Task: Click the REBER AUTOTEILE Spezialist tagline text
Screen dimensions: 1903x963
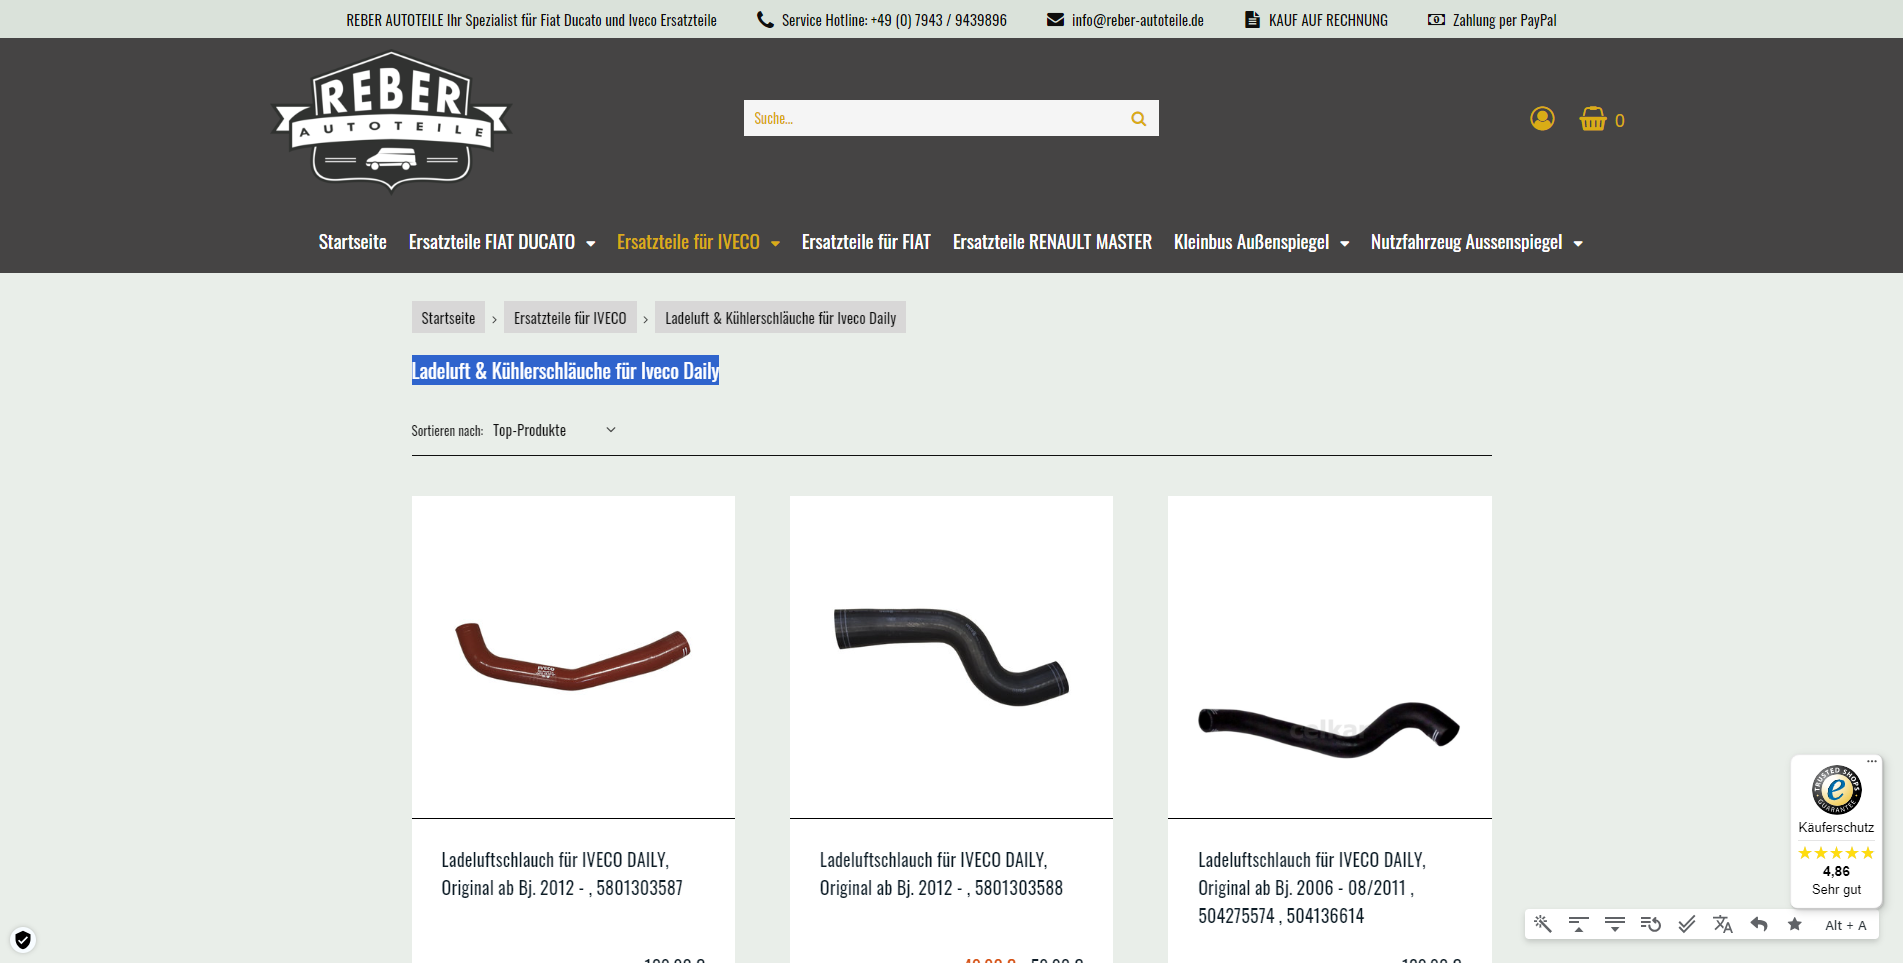Action: (x=531, y=20)
